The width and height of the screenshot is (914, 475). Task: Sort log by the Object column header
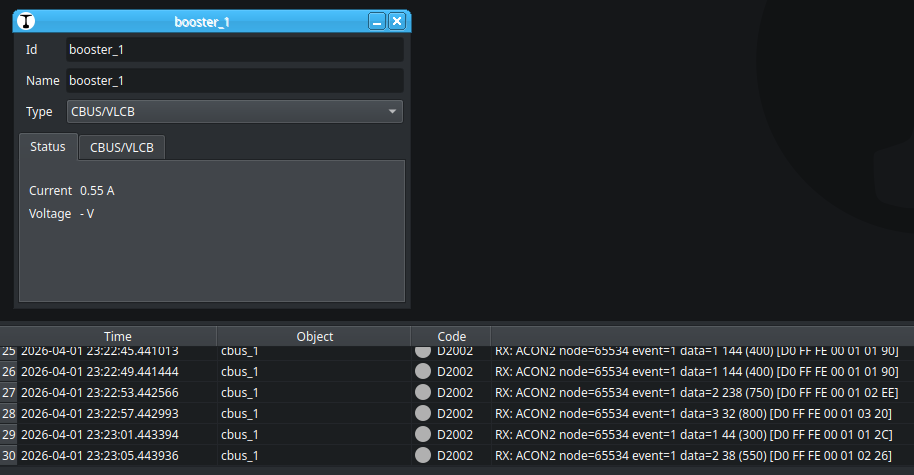click(314, 337)
